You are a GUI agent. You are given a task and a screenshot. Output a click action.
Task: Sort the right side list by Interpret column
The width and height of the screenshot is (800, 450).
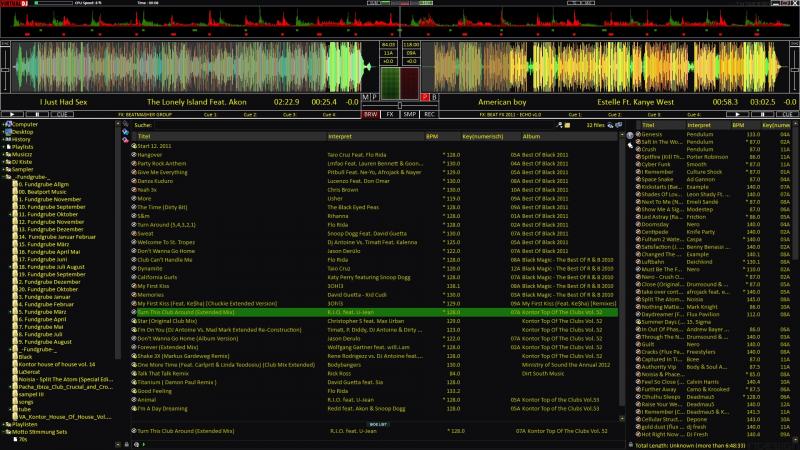point(708,125)
